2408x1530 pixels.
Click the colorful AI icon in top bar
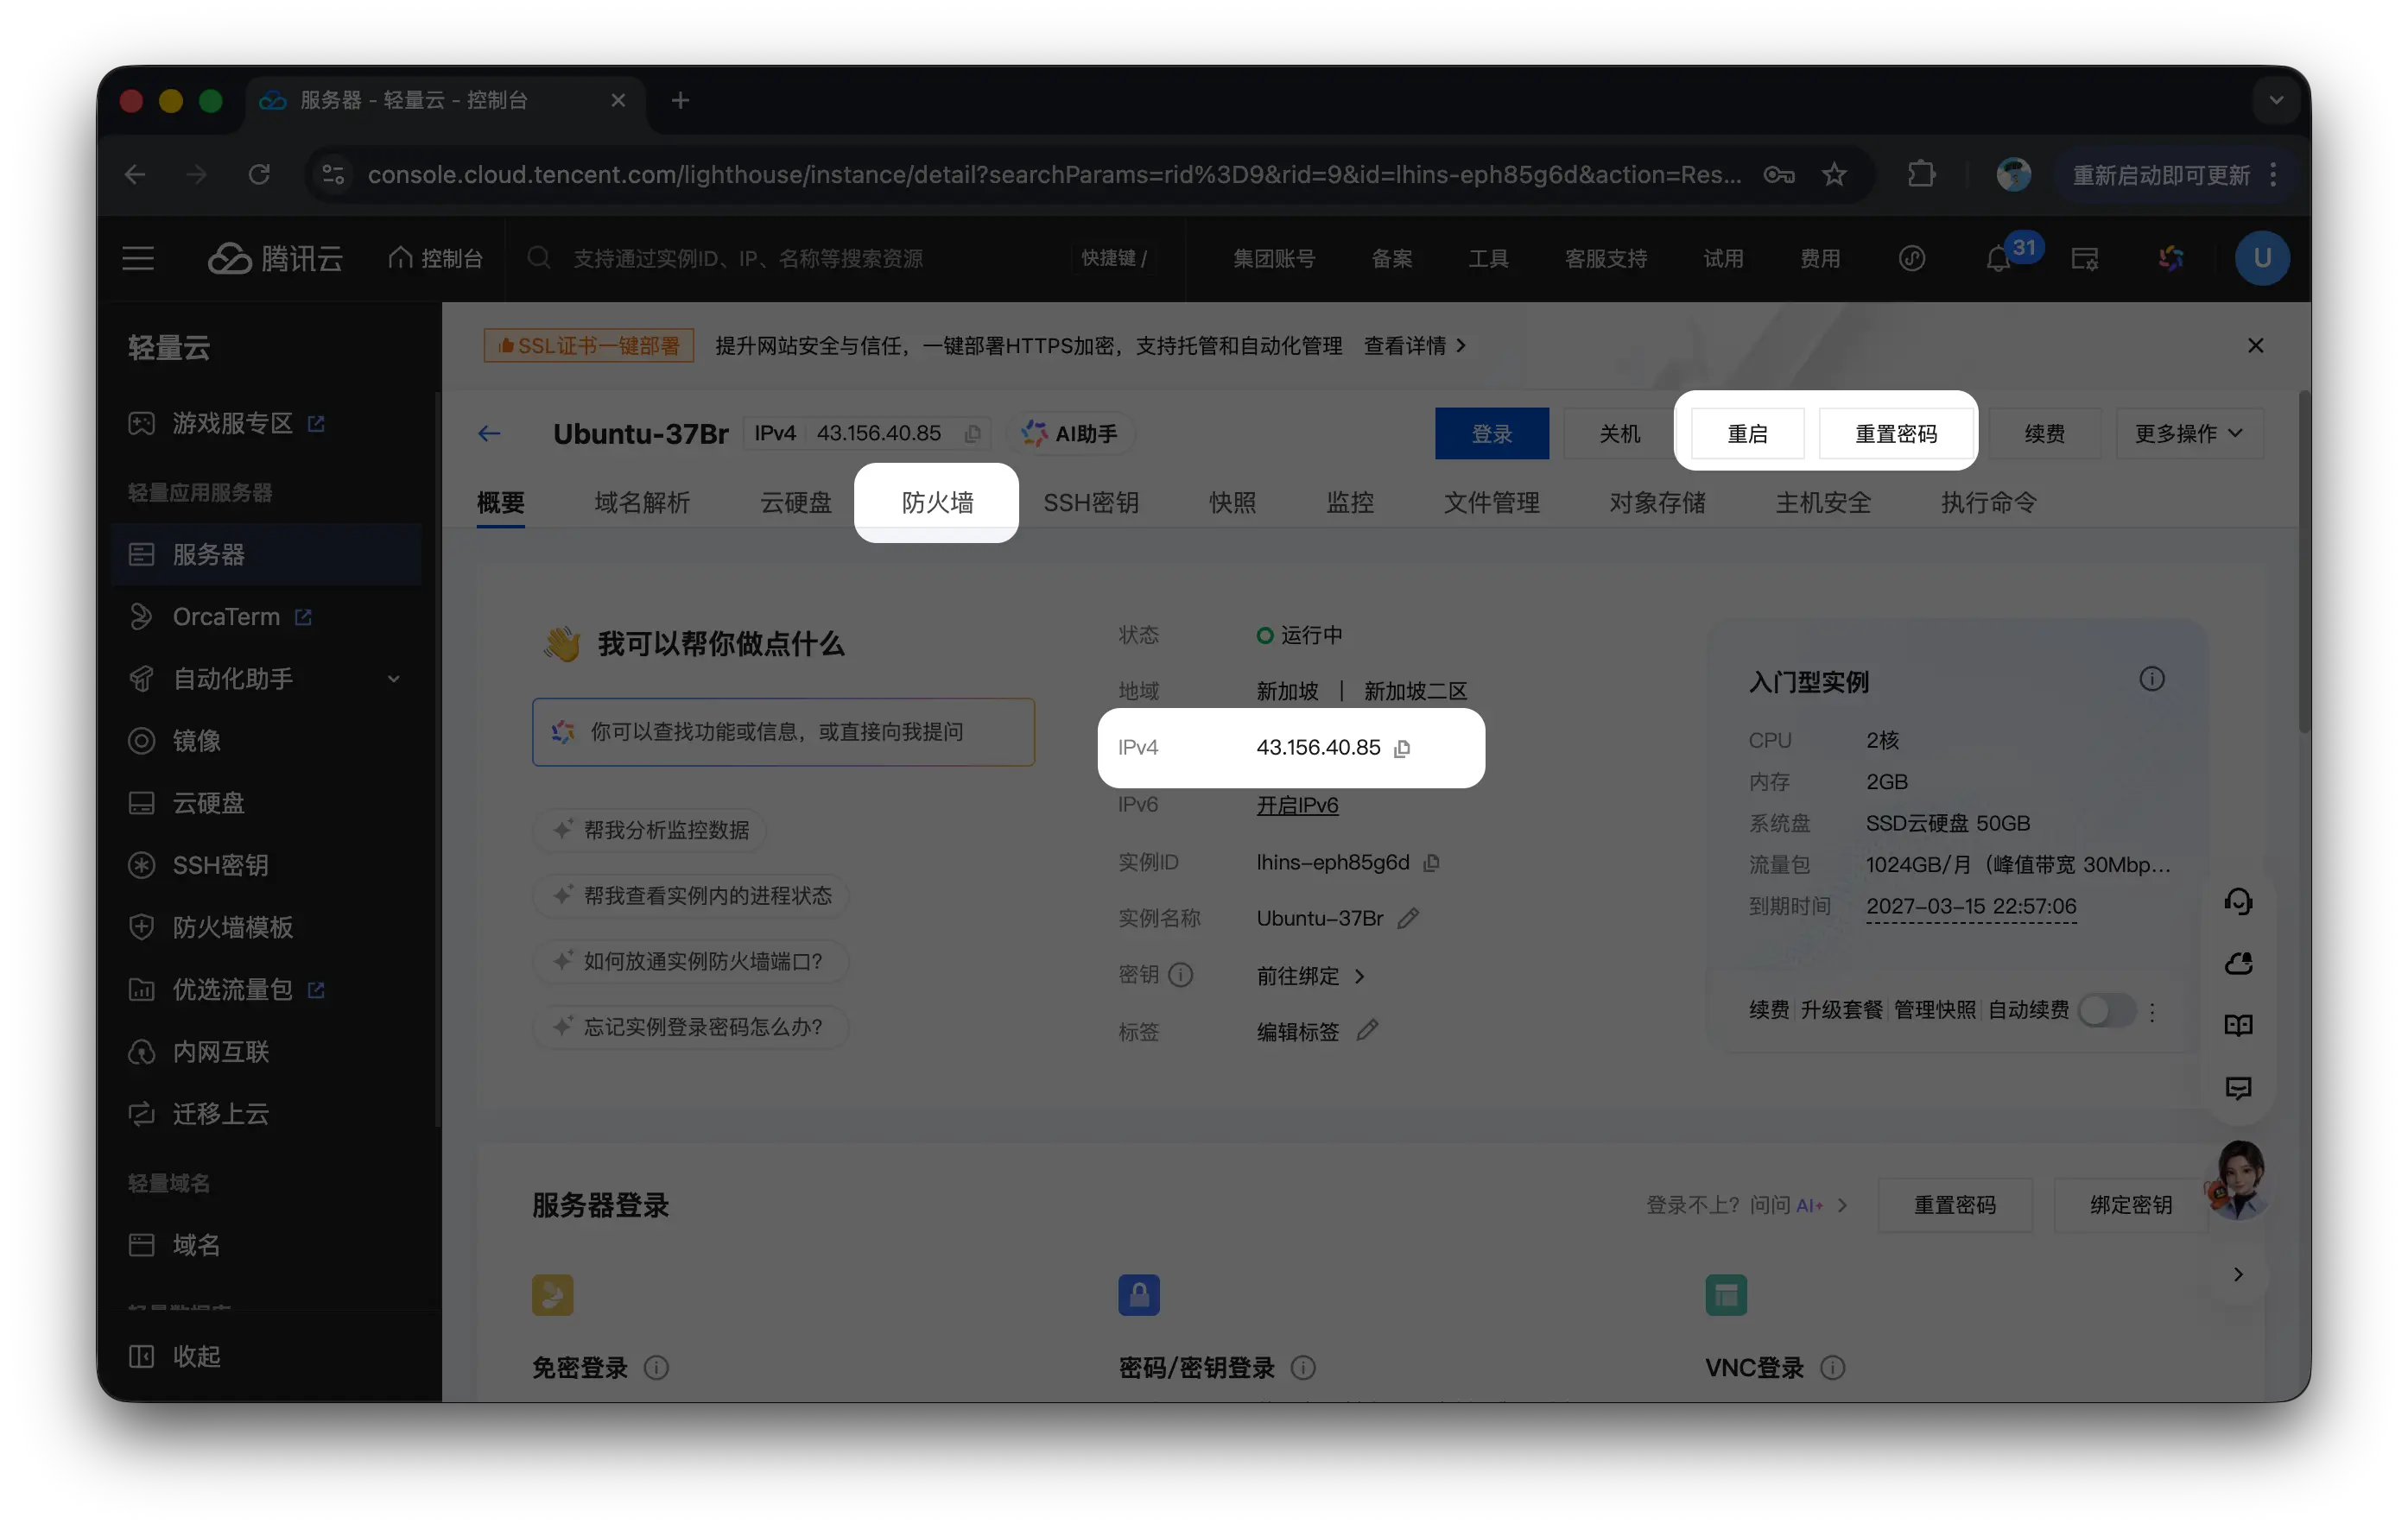2171,259
